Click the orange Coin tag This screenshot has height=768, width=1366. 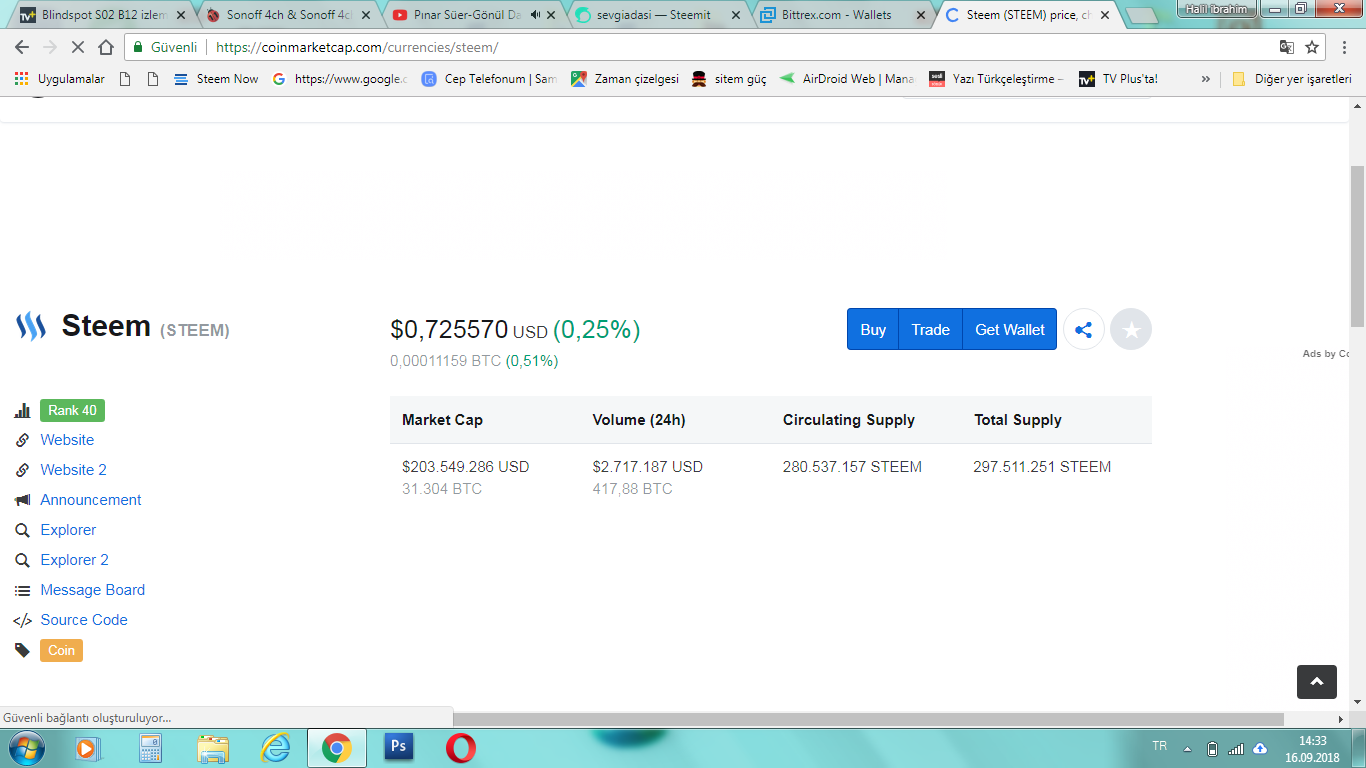click(x=62, y=650)
